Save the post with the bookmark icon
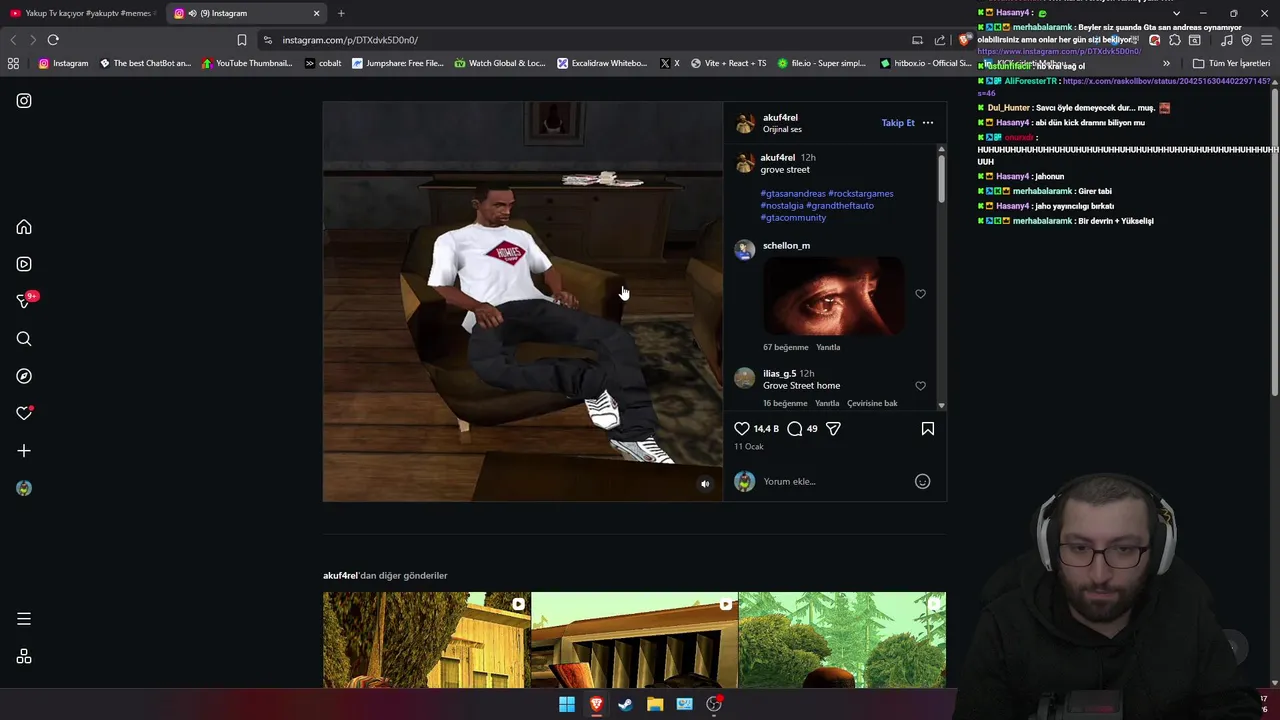The image size is (1280, 720). pos(928,429)
